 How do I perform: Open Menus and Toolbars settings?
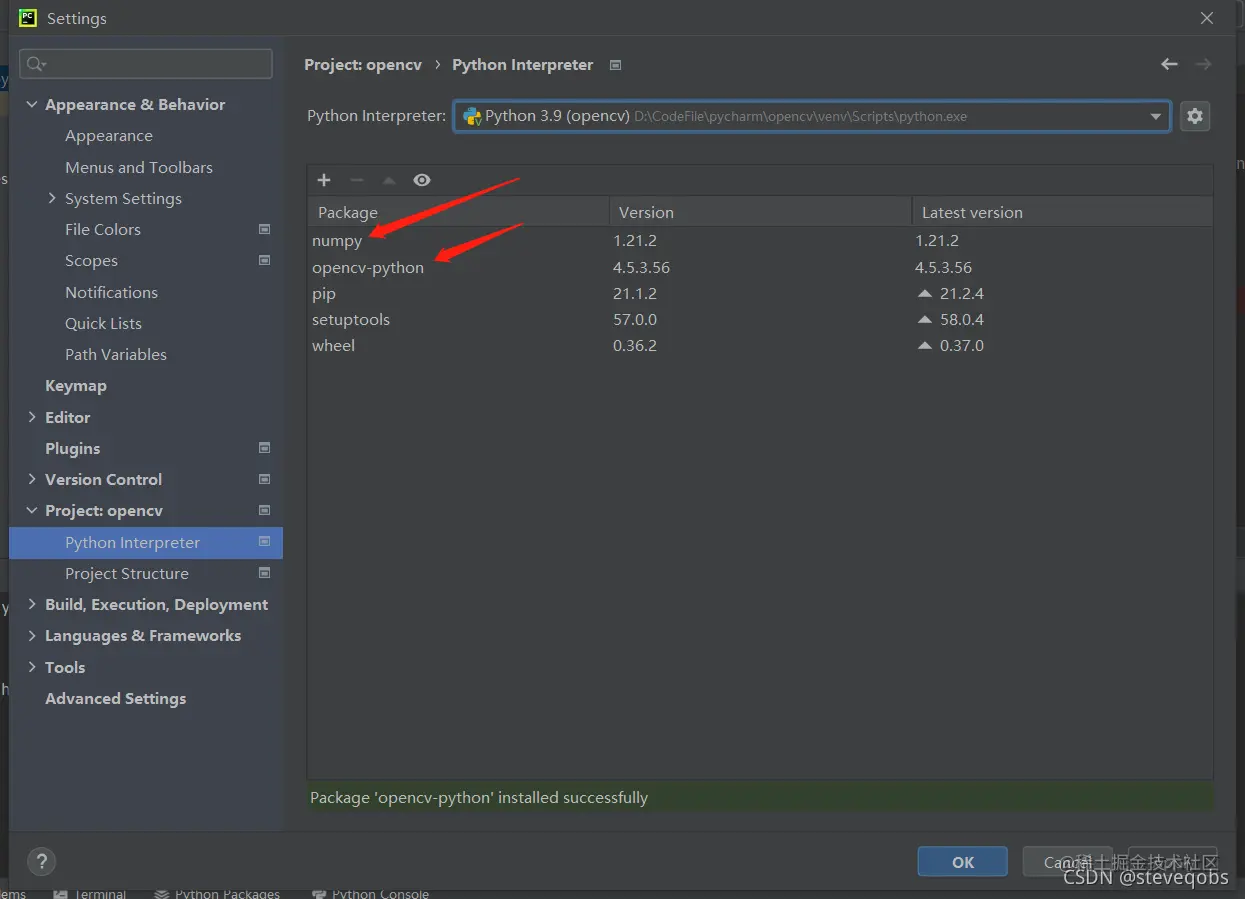[139, 167]
